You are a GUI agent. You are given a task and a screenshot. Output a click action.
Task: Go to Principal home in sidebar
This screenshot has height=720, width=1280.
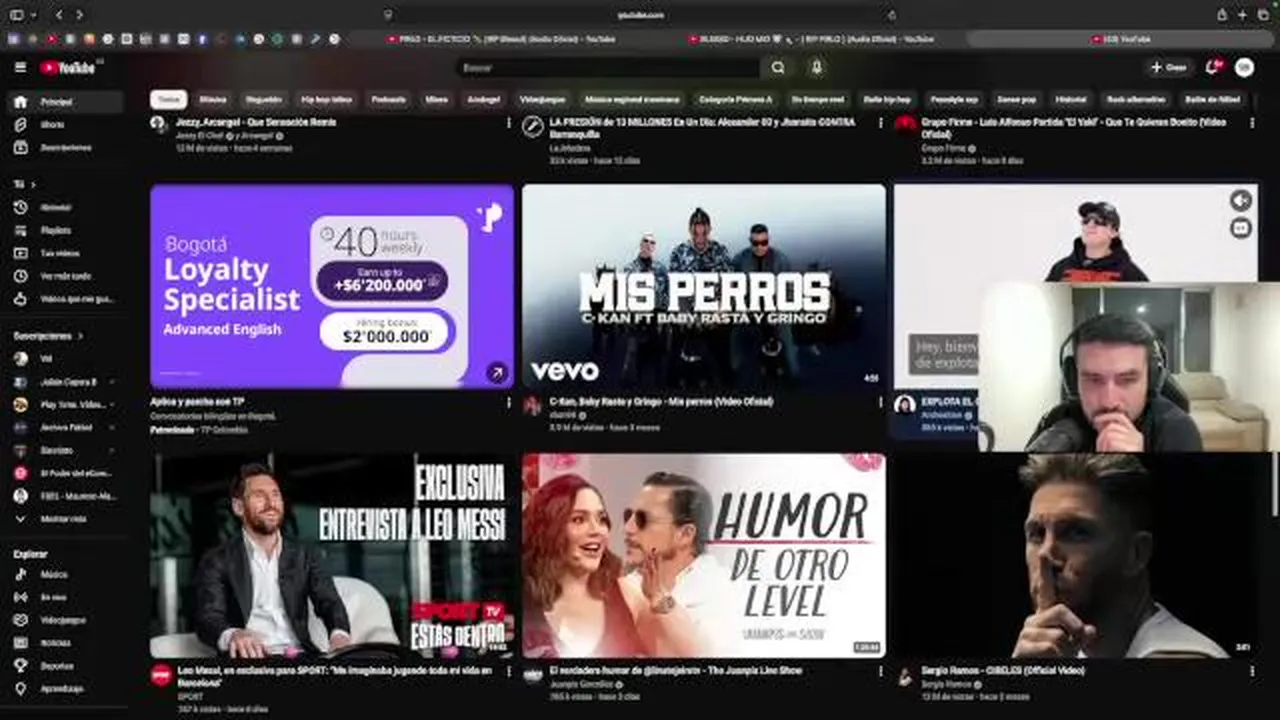point(63,102)
